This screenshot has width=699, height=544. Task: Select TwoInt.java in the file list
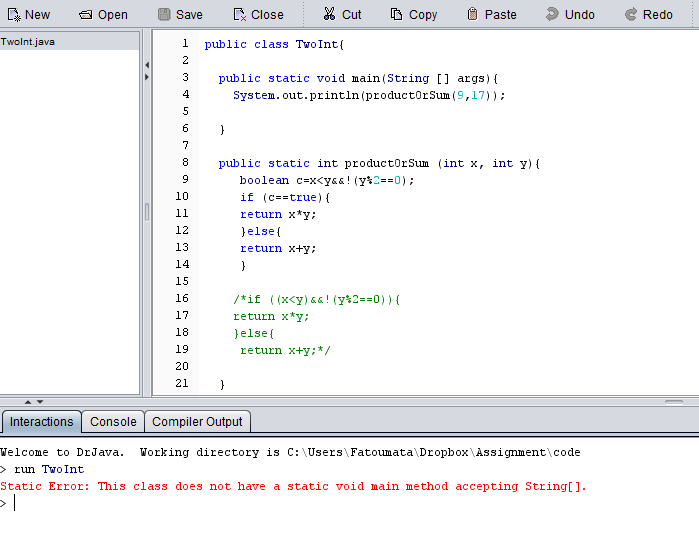(x=28, y=42)
